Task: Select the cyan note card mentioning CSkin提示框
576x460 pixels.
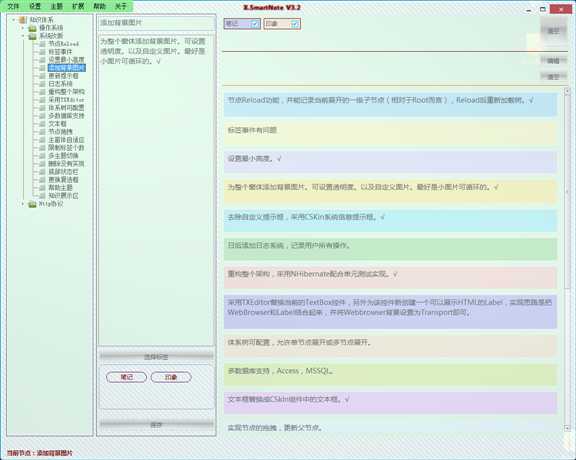Action: click(x=390, y=220)
